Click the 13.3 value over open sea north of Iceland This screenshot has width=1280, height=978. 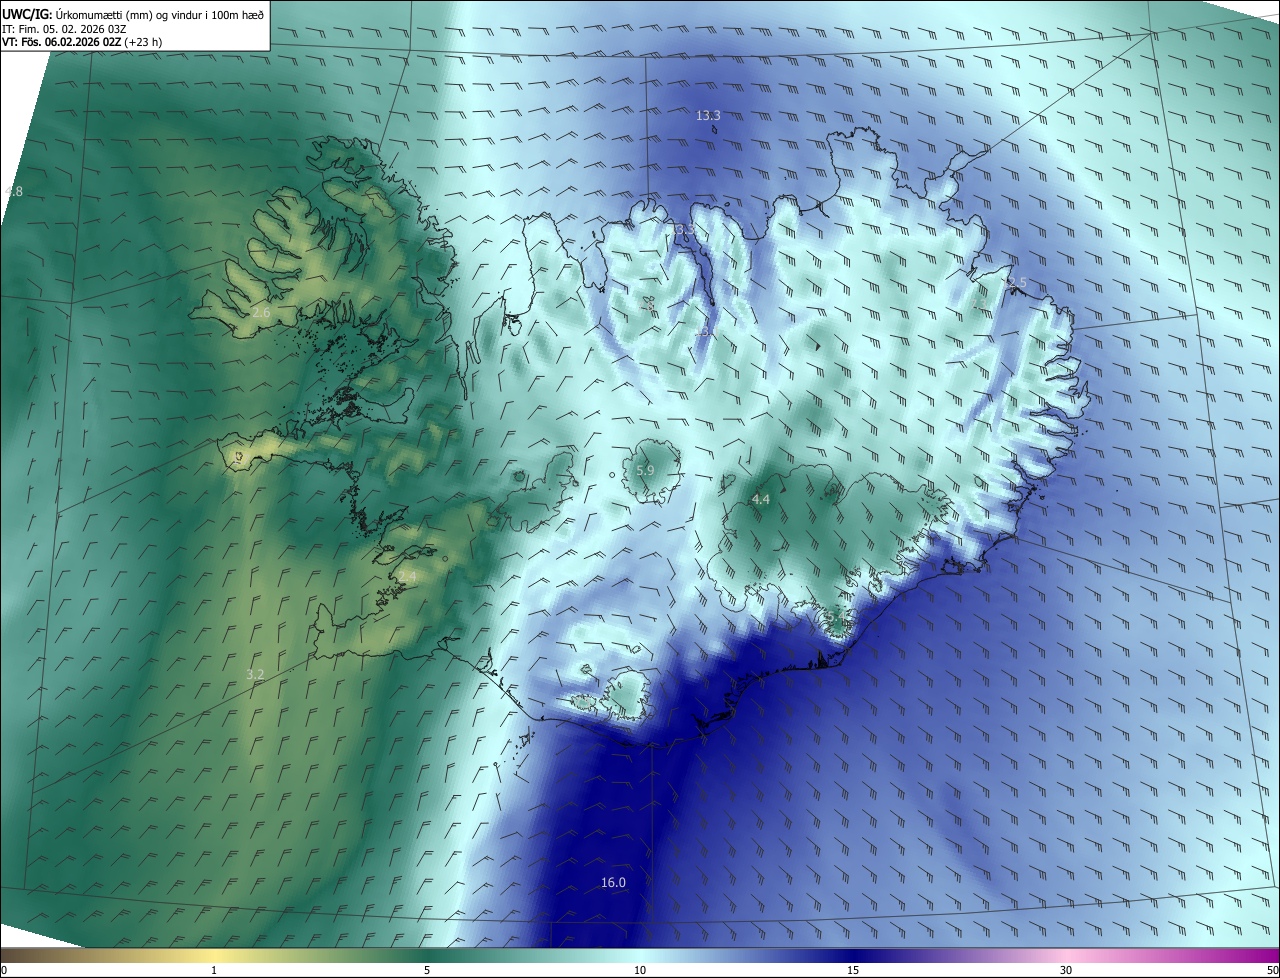pyautogui.click(x=708, y=115)
